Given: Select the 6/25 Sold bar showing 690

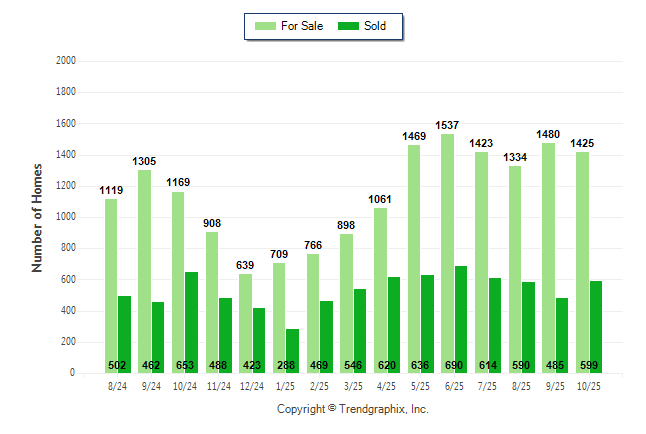Looking at the screenshot, I should (460, 315).
